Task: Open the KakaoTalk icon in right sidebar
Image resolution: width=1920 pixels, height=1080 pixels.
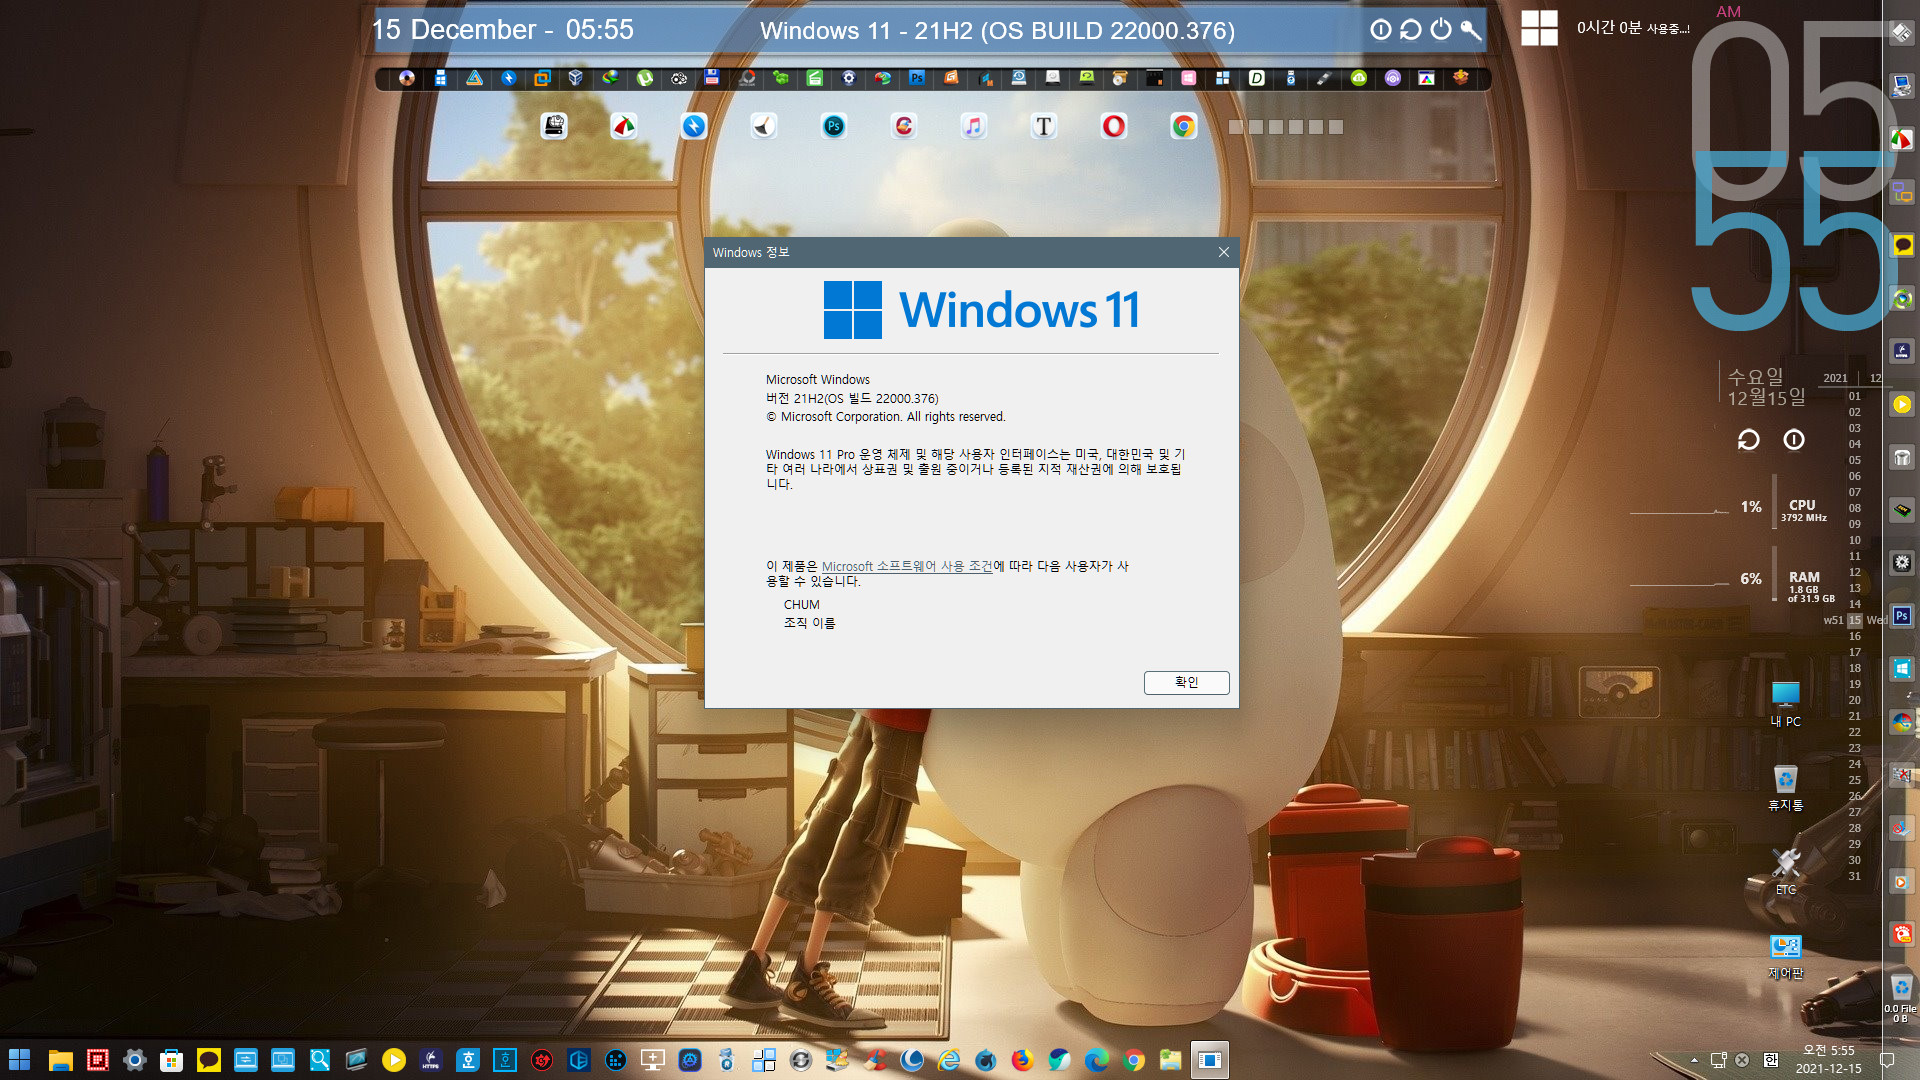Action: [1902, 245]
